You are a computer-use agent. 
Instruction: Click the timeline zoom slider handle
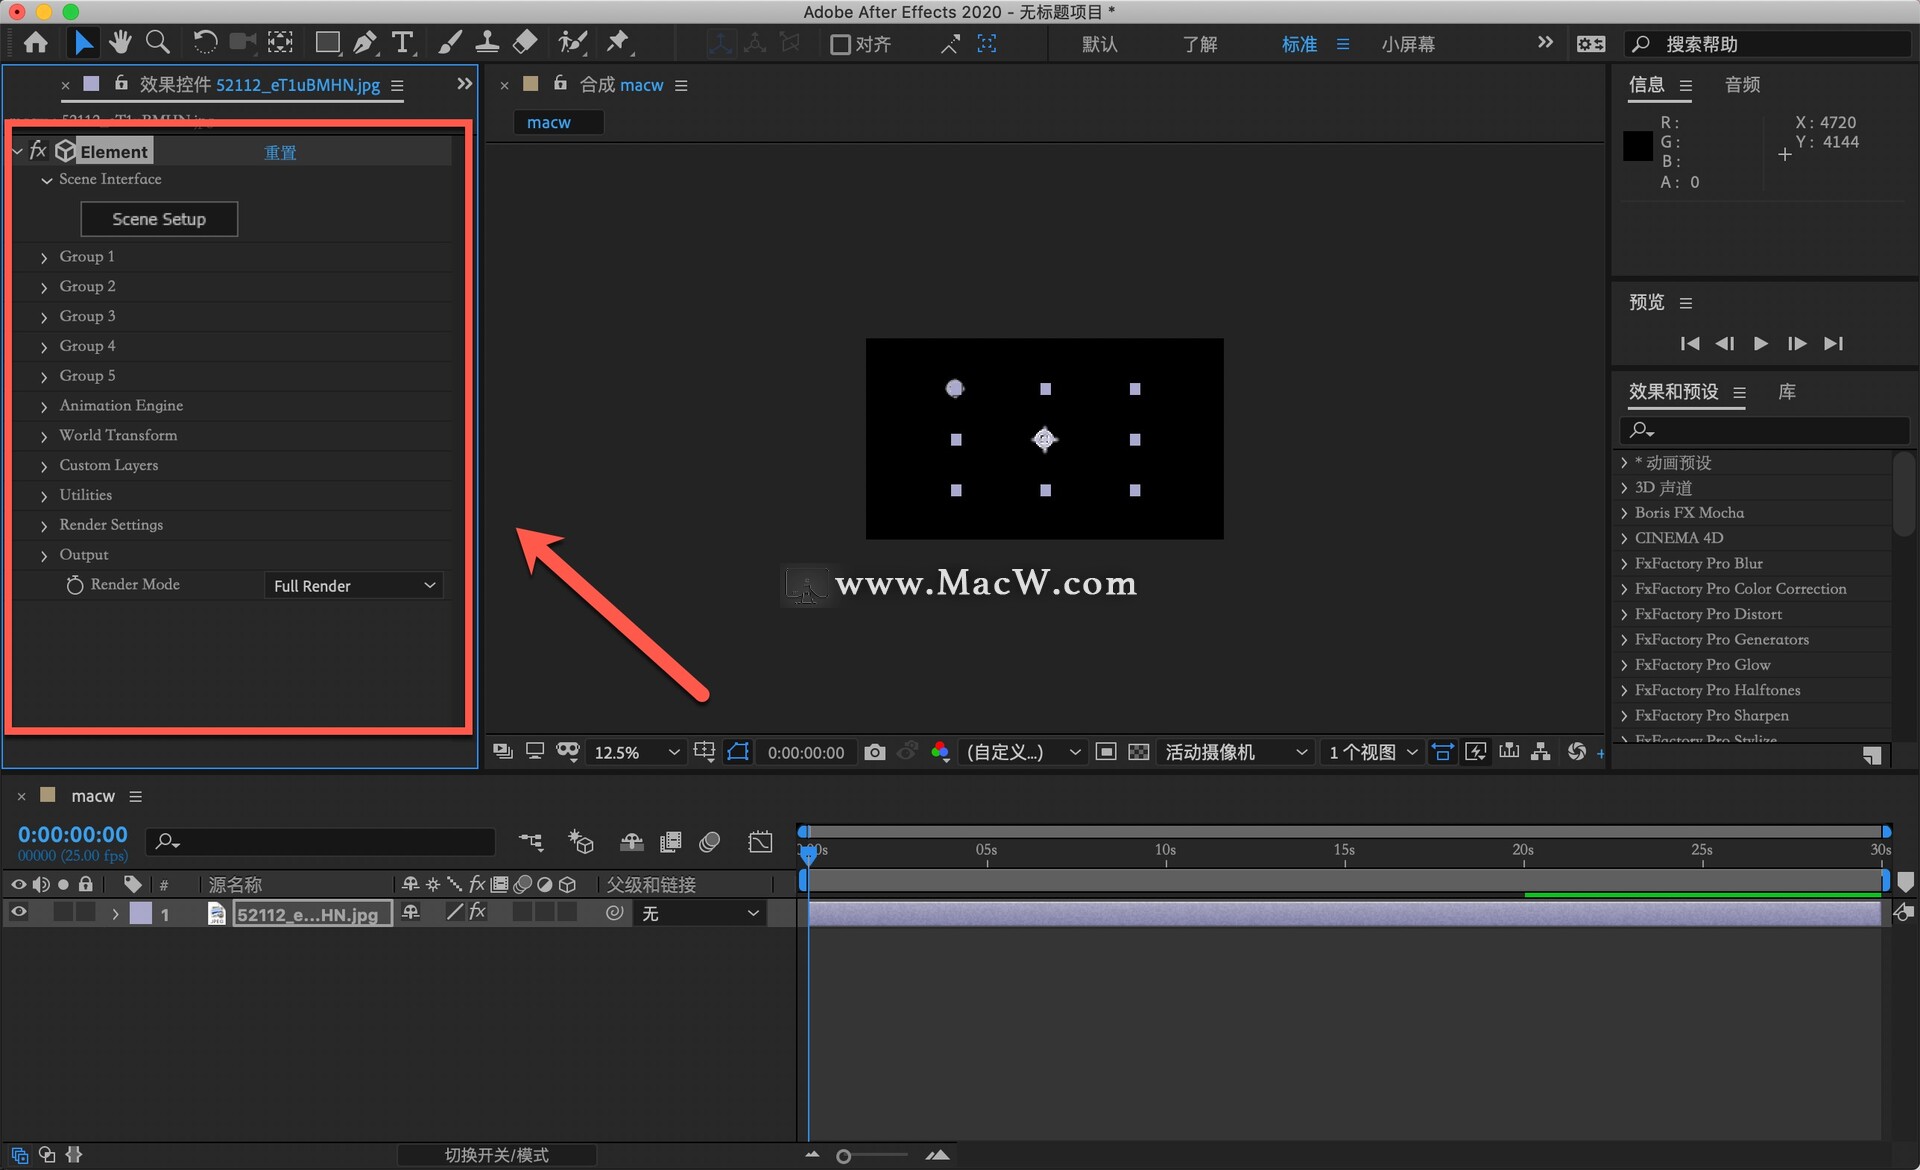tap(844, 1156)
